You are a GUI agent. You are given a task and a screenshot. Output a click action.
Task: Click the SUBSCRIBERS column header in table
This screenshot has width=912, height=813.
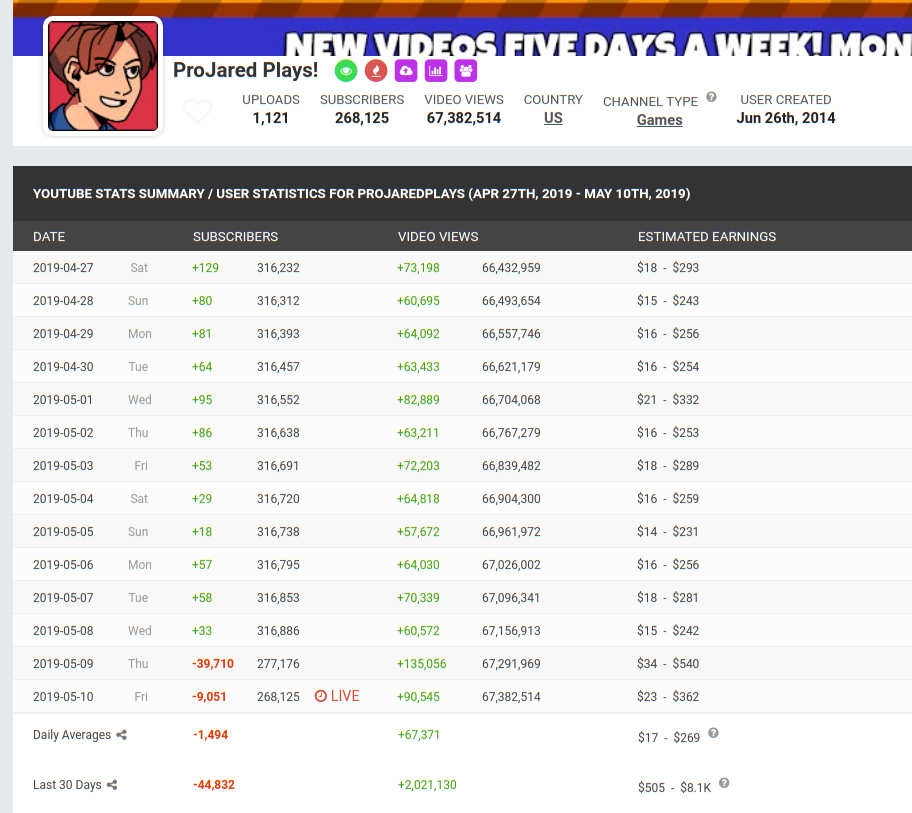236,237
